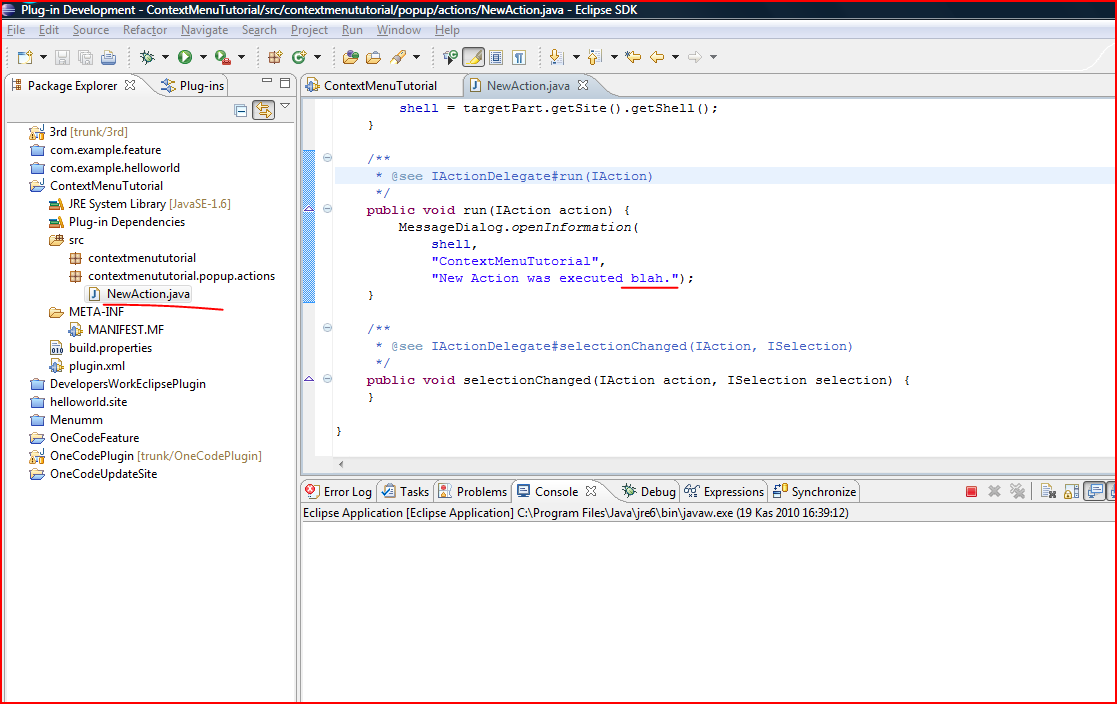The image size is (1117, 704).
Task: Open the Refactor menu
Action: pyautogui.click(x=145, y=30)
